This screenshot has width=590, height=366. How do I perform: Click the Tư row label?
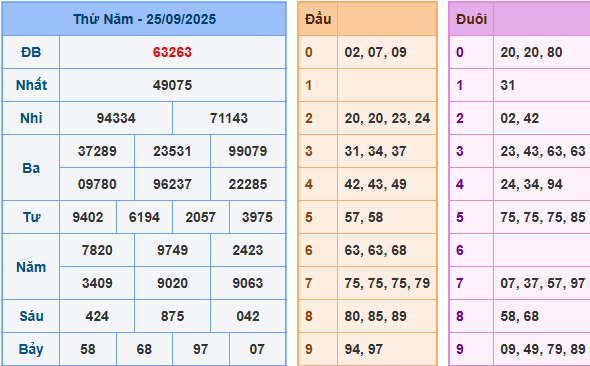pyautogui.click(x=31, y=217)
